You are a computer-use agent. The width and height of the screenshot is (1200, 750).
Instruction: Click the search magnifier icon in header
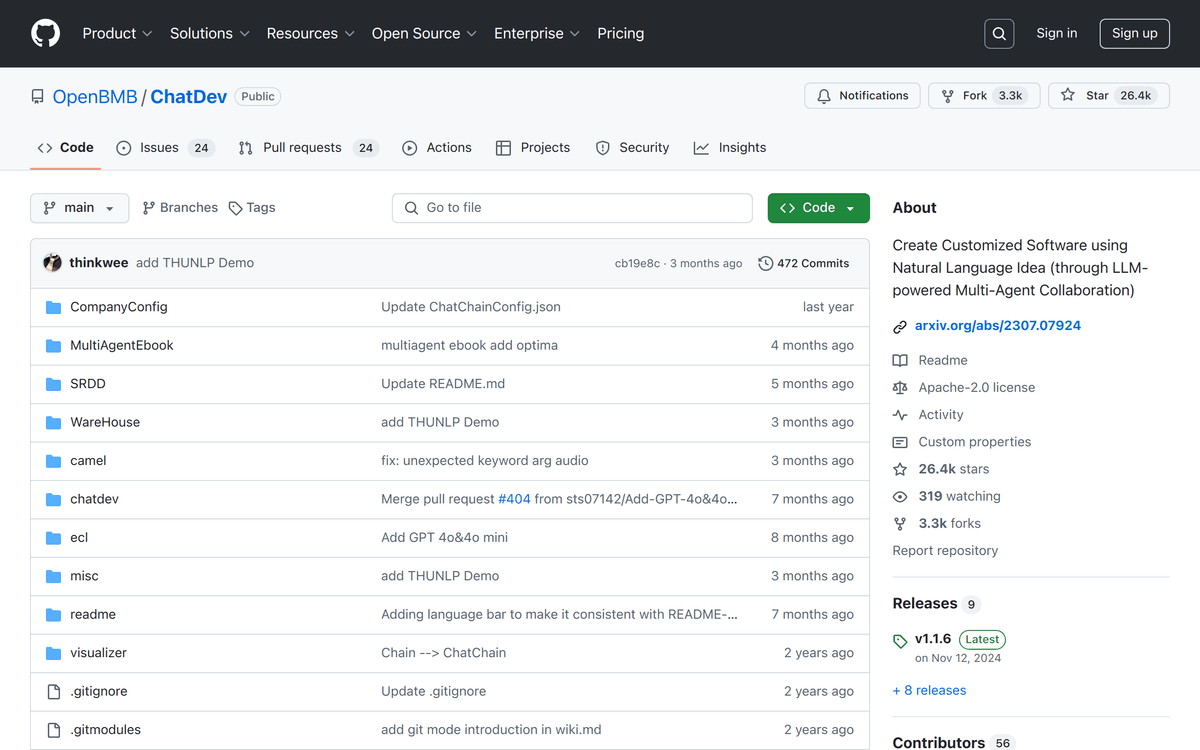pos(999,34)
